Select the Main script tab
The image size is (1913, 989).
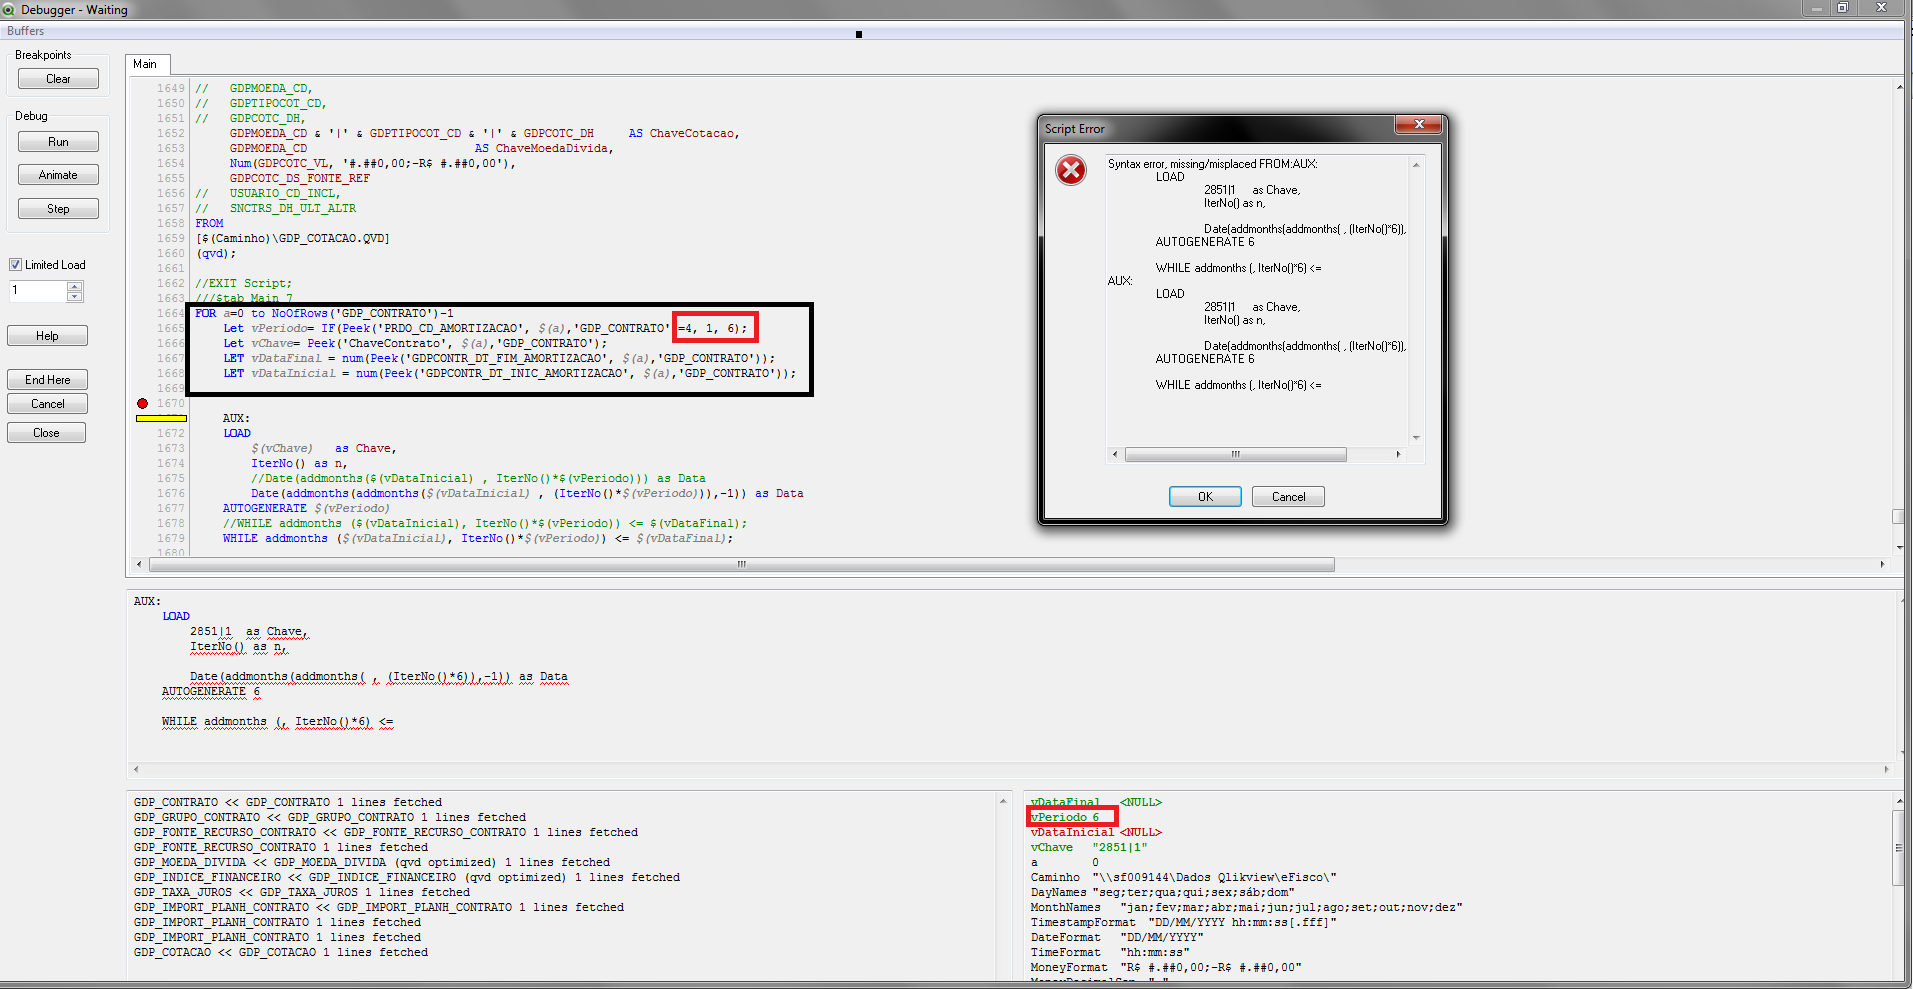tap(146, 64)
